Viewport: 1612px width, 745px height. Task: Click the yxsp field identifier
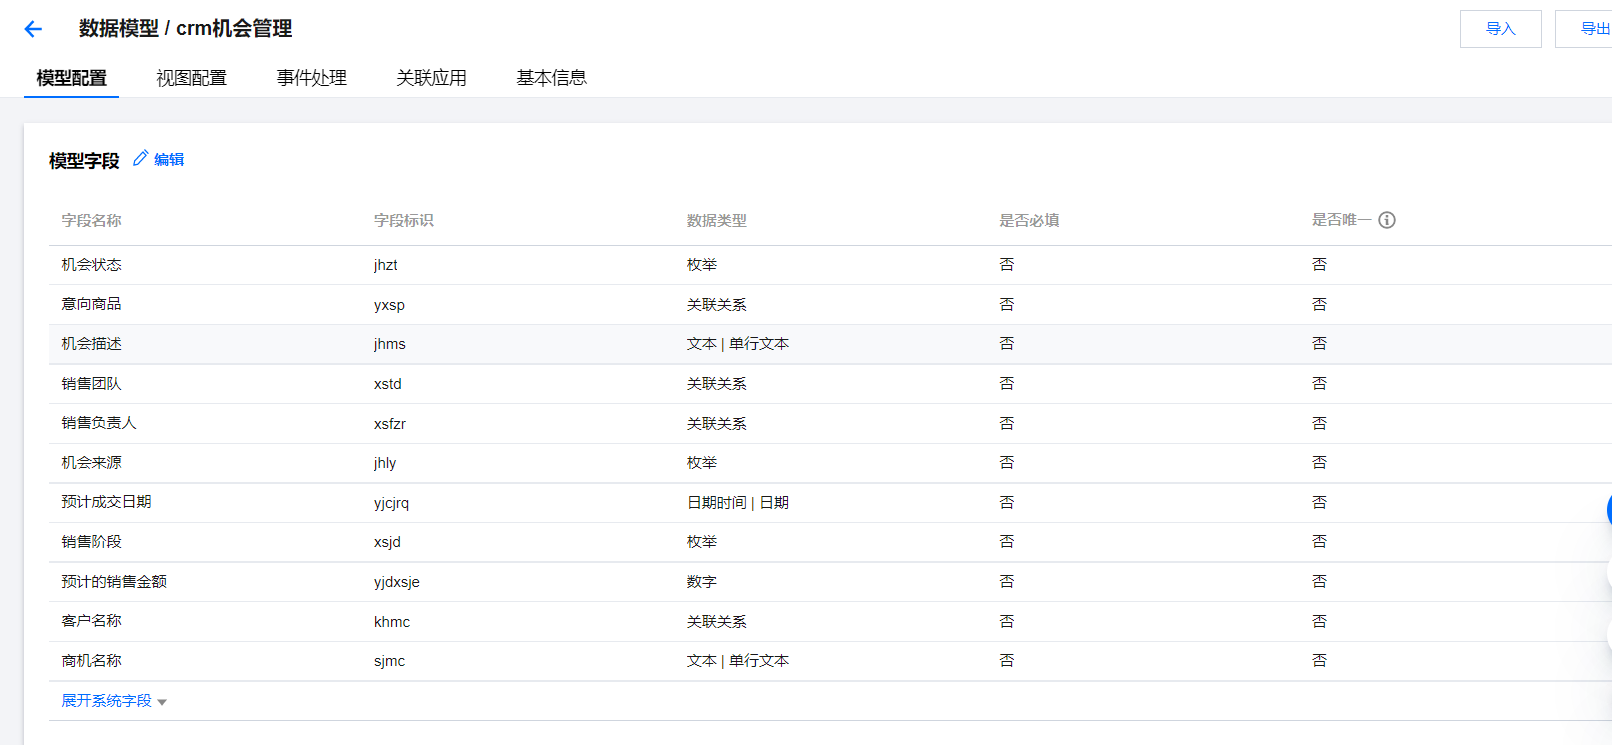pyautogui.click(x=389, y=305)
